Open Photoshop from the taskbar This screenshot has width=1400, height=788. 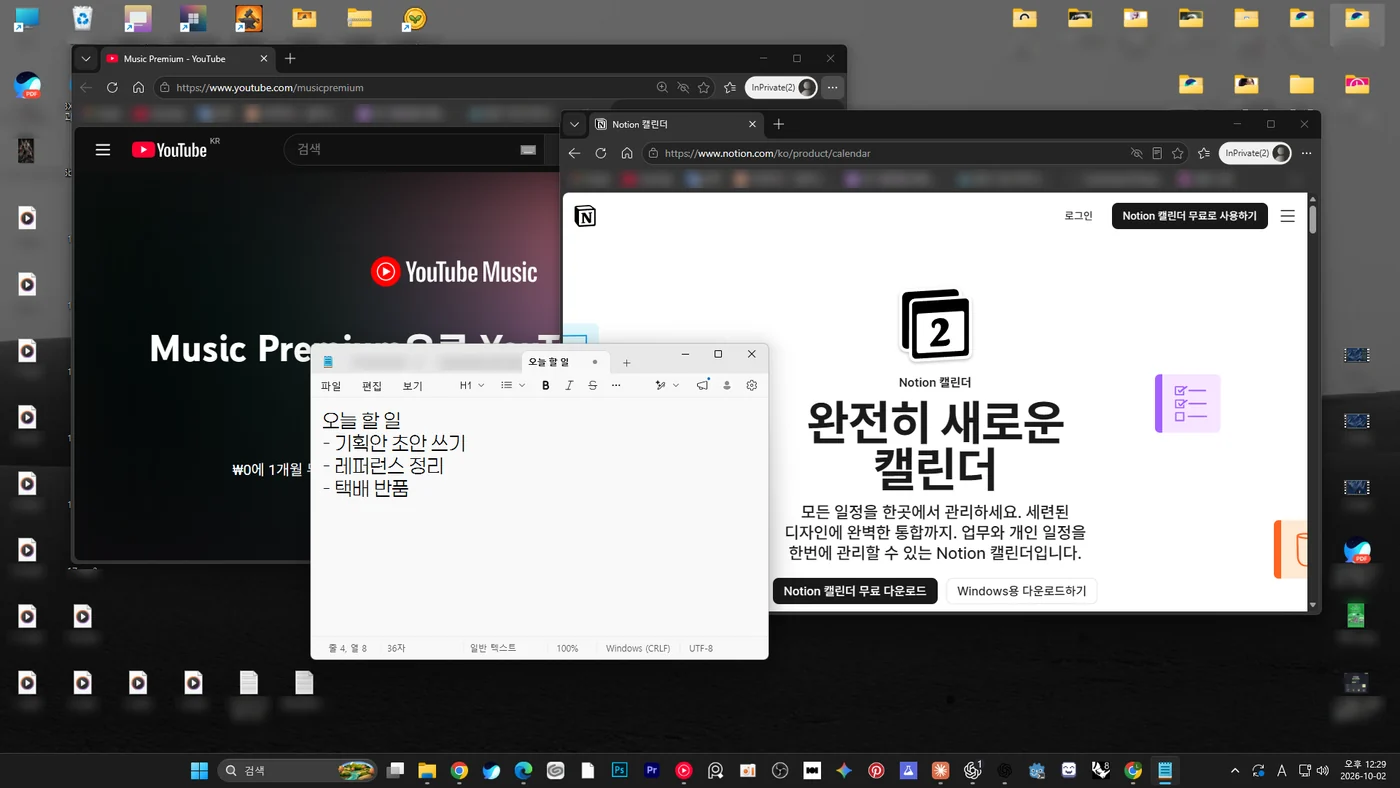click(619, 770)
